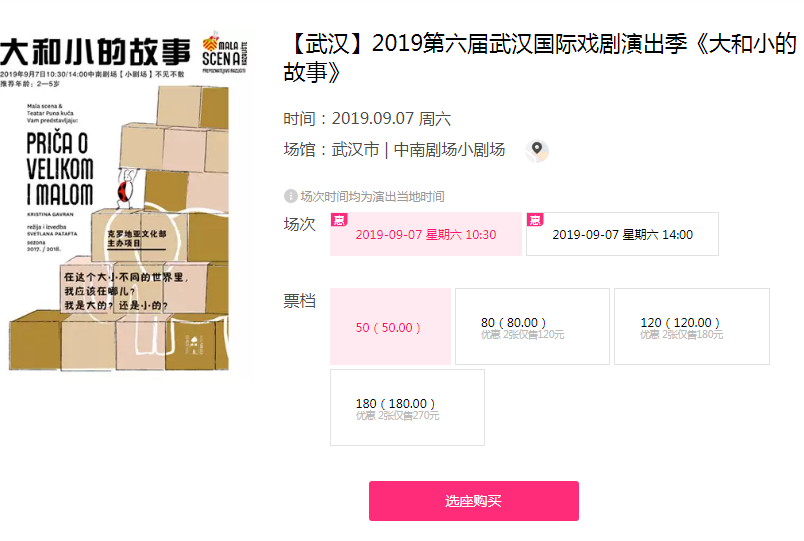Click the event title text
804x541 pixels.
point(539,57)
